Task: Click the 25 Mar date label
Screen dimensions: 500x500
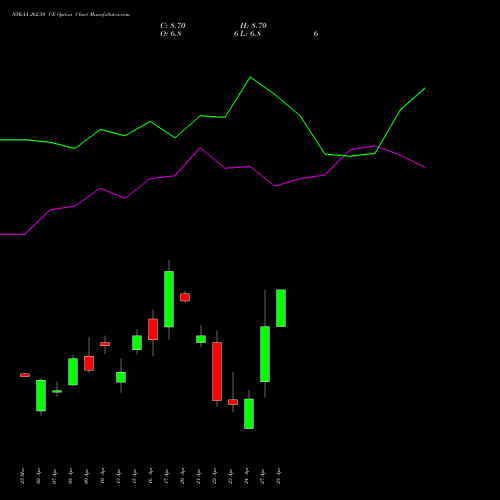Action: (x=22, y=476)
